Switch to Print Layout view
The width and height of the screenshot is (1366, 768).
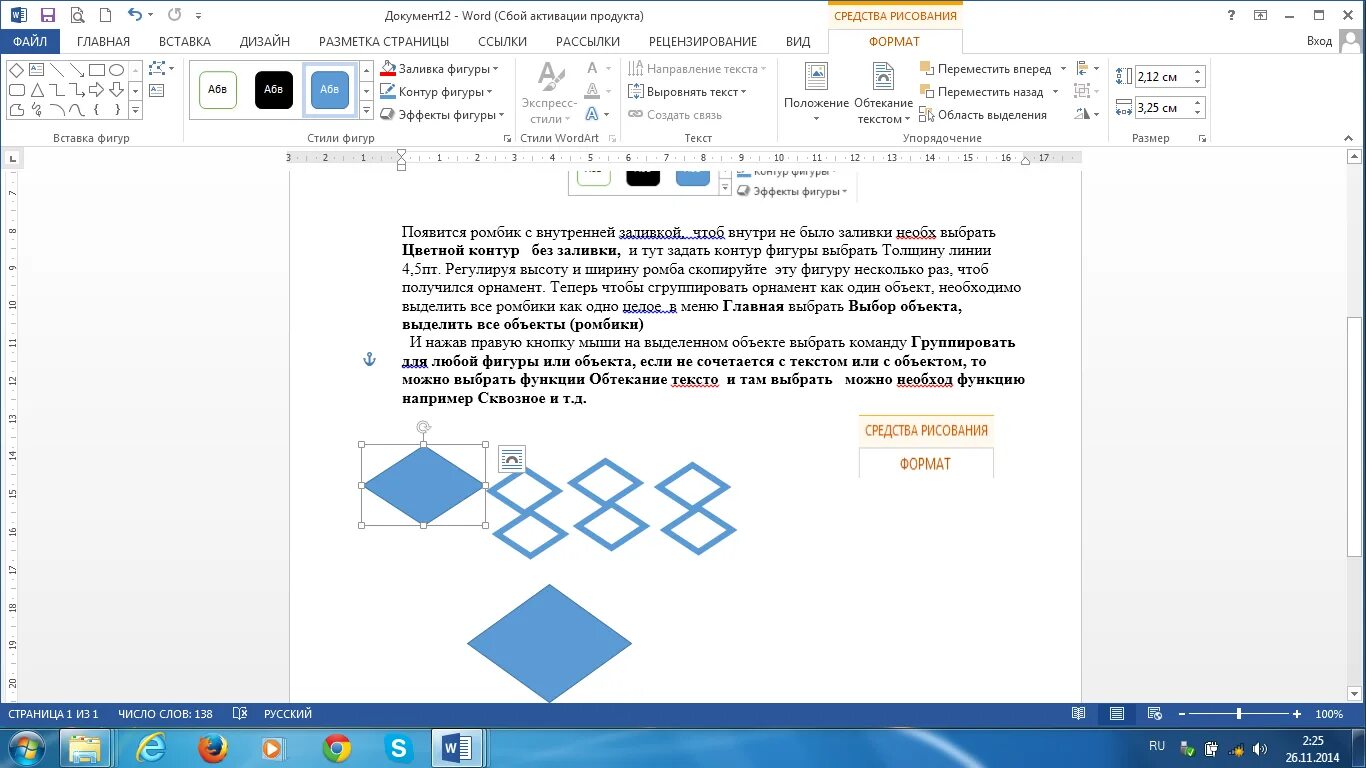click(x=1116, y=714)
